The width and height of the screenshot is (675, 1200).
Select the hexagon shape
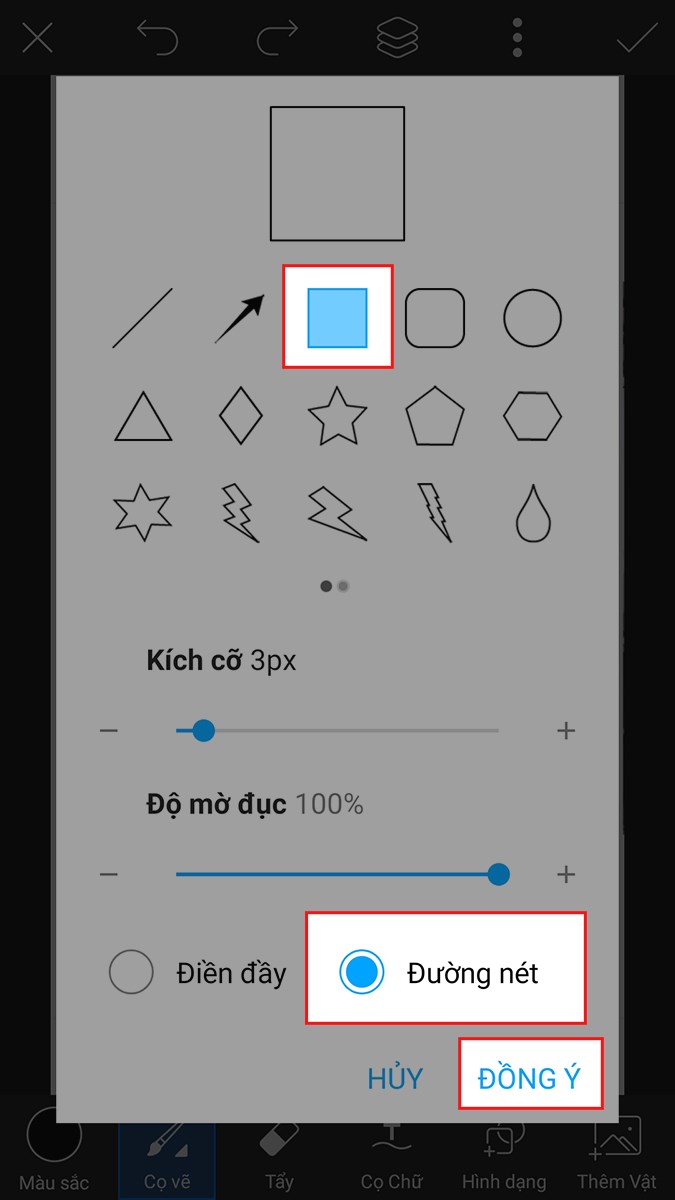coord(532,416)
